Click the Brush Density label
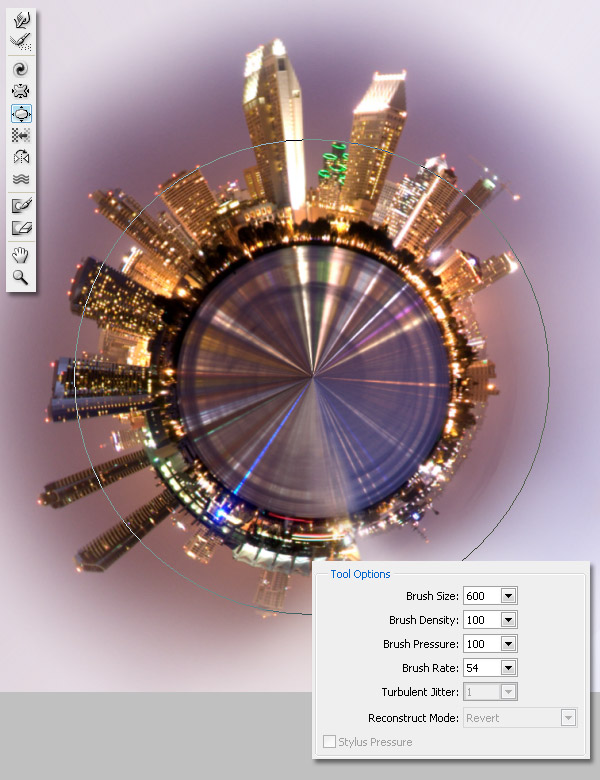 (424, 620)
